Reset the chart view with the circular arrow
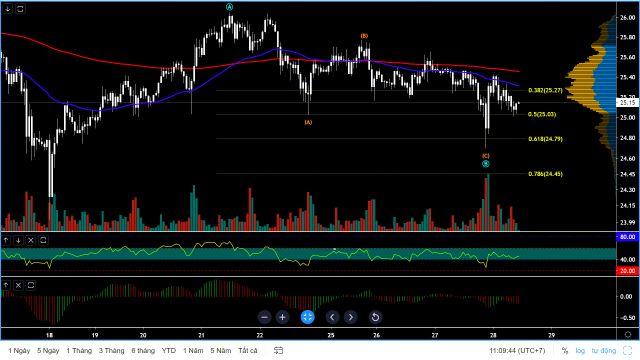Screen dimensions: 640x360 pos(375,317)
